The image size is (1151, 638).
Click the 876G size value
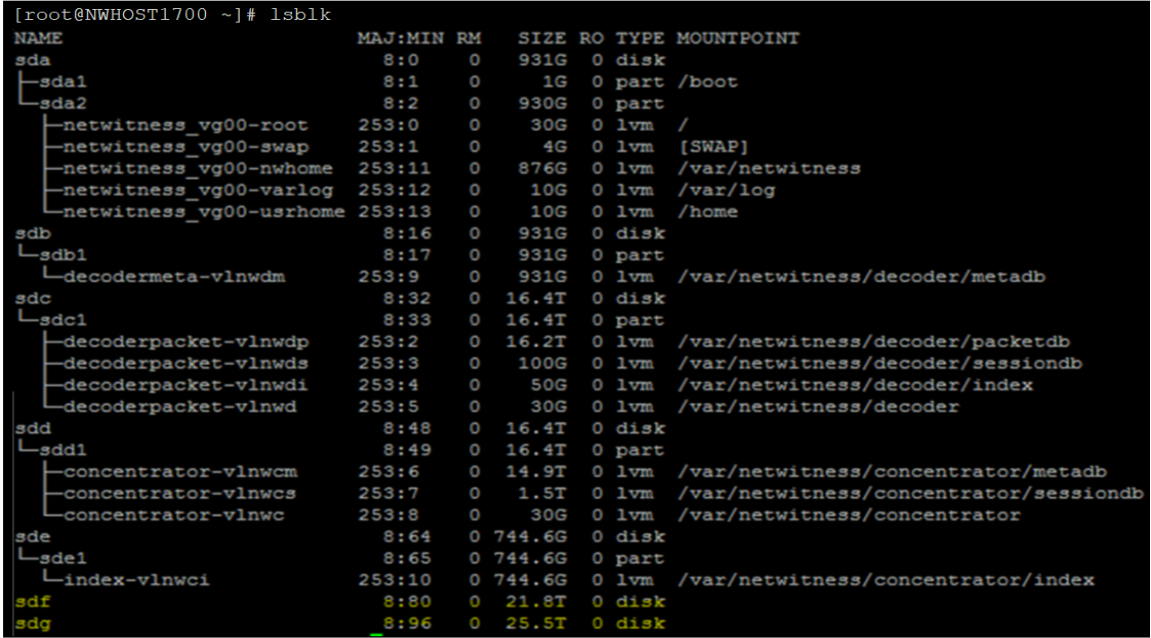click(542, 168)
